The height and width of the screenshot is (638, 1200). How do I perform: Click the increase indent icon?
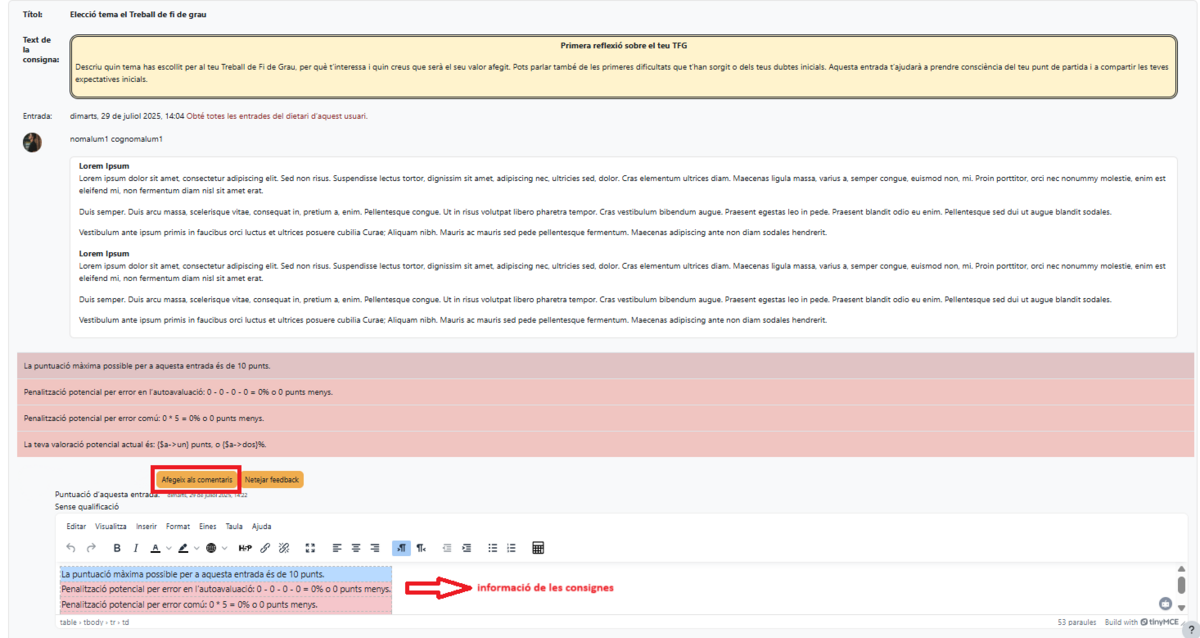pyautogui.click(x=466, y=548)
